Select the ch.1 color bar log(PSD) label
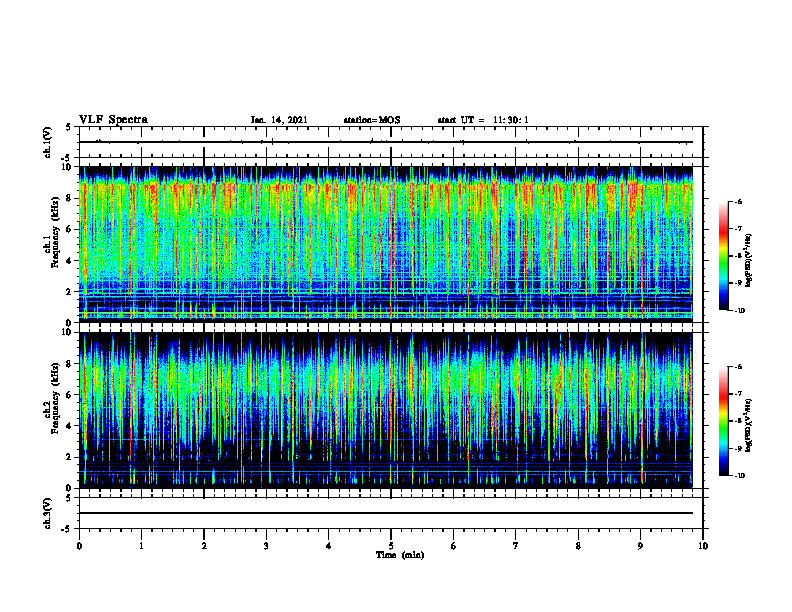This screenshot has width=792, height=612. pos(749,261)
